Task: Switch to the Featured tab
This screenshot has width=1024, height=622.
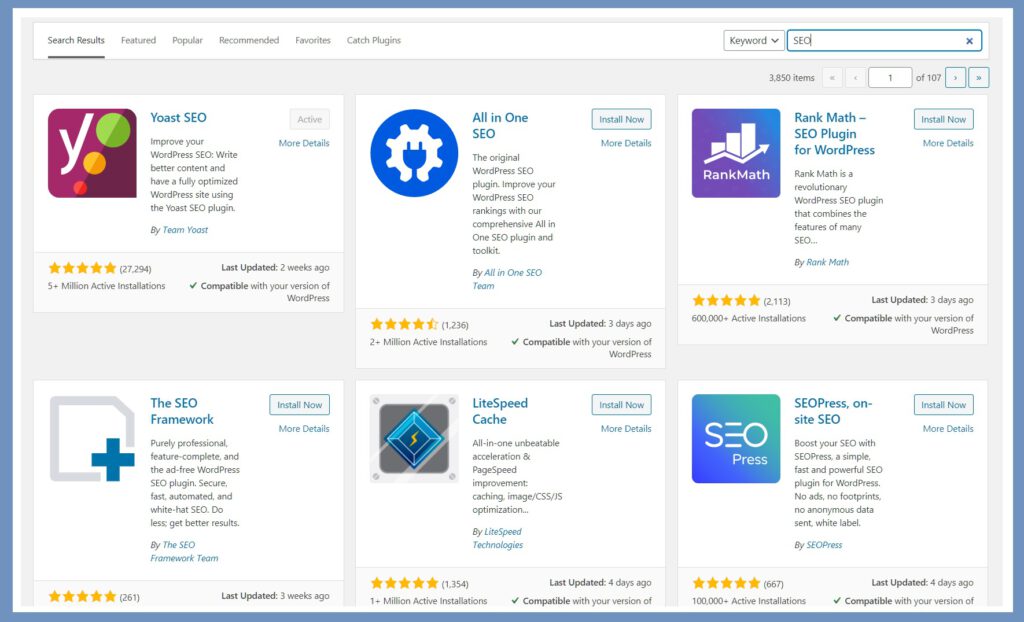Action: click(138, 40)
